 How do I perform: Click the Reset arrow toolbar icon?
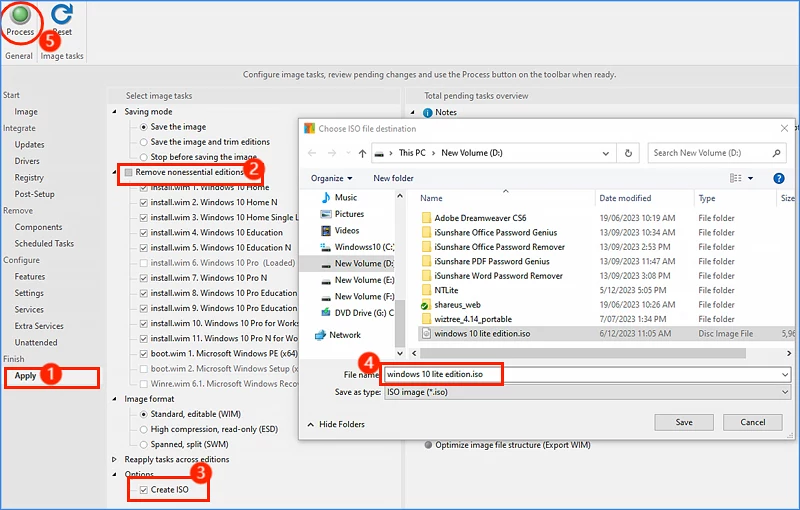tap(62, 14)
